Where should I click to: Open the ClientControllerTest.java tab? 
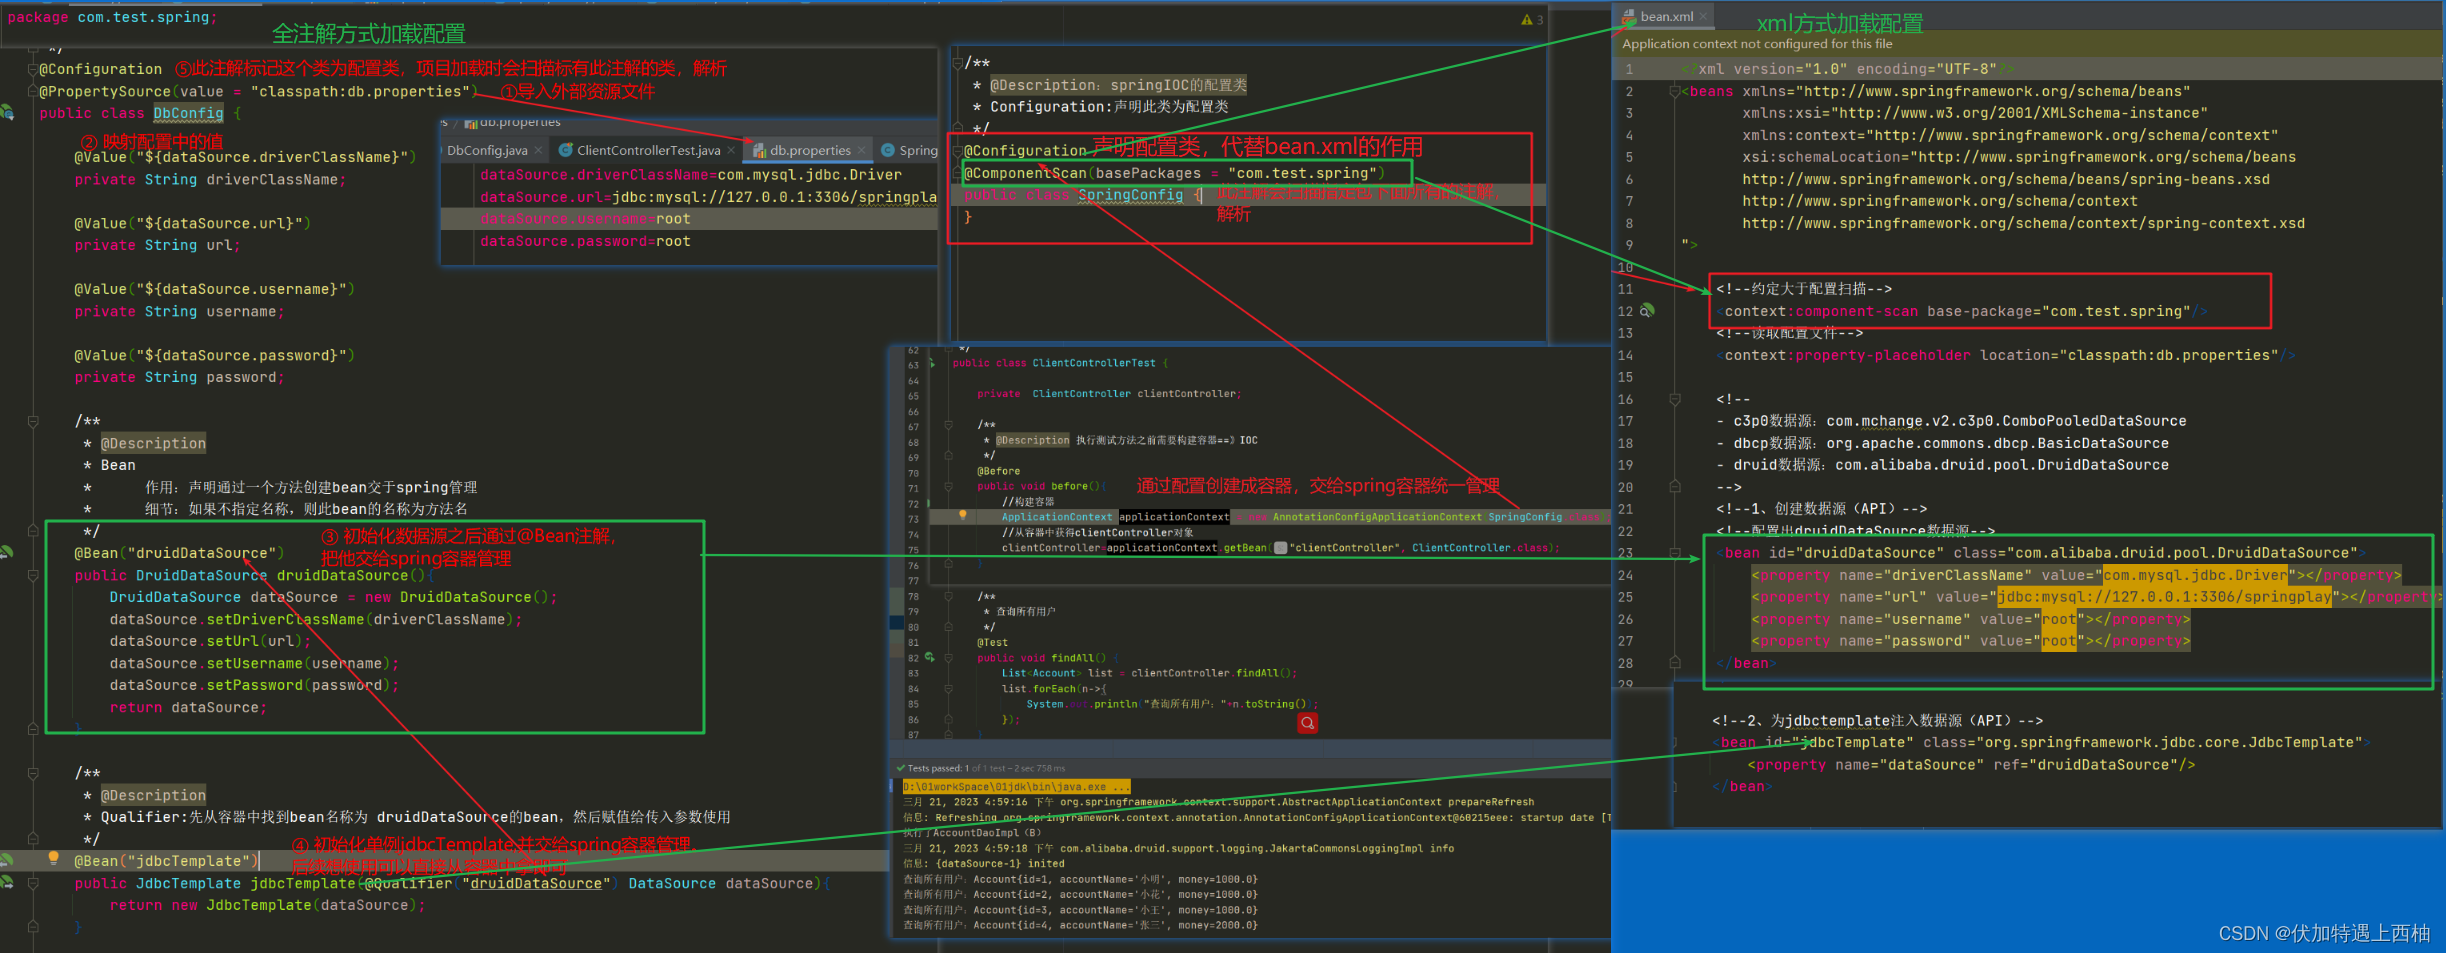click(x=648, y=150)
